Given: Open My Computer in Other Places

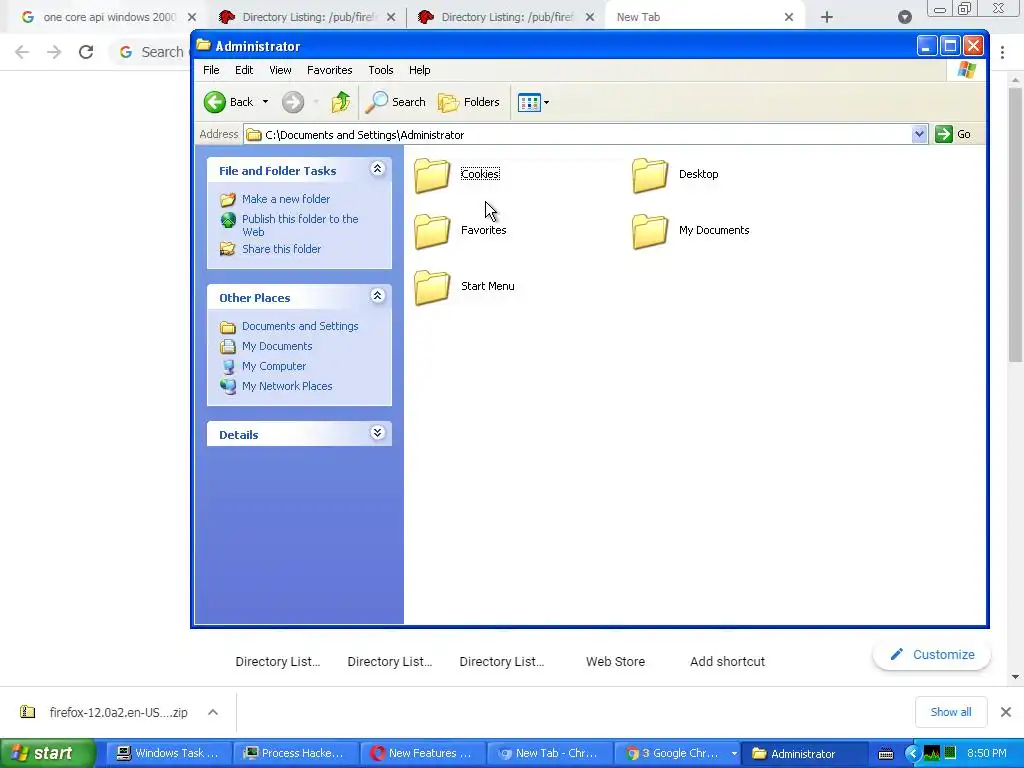Looking at the screenshot, I should tap(274, 366).
